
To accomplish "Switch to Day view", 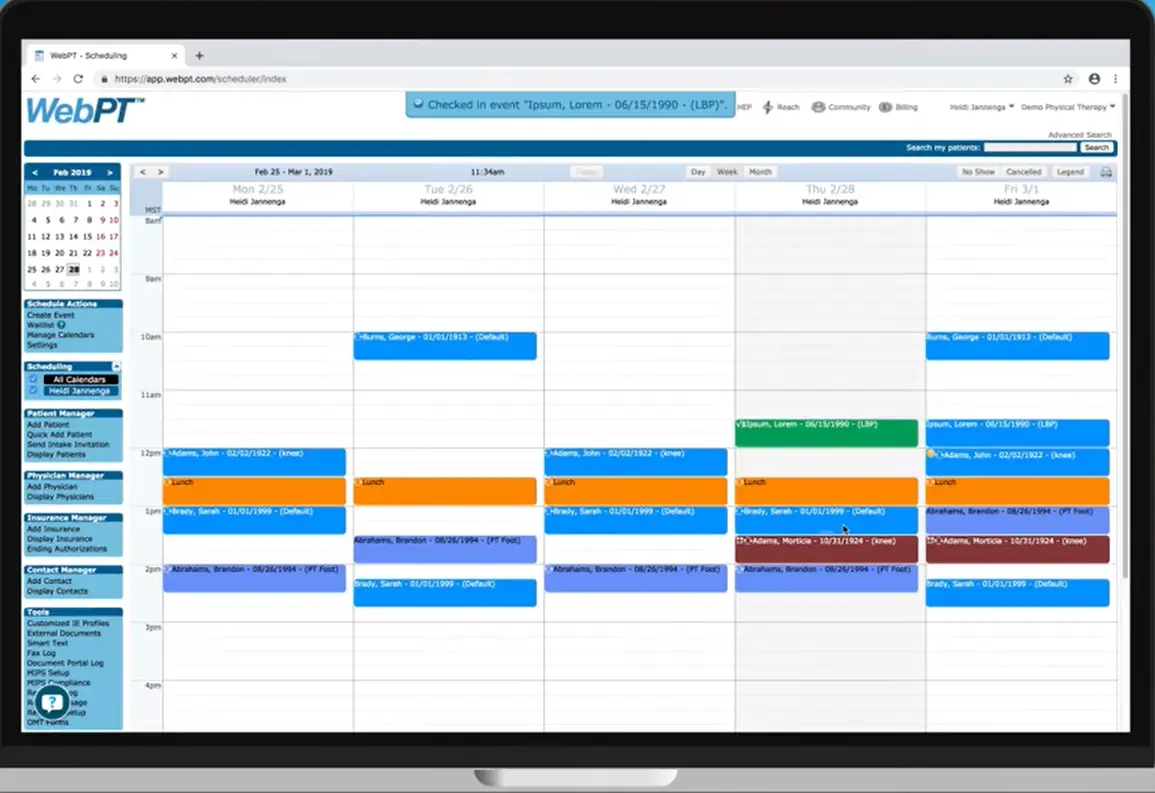I will (698, 171).
